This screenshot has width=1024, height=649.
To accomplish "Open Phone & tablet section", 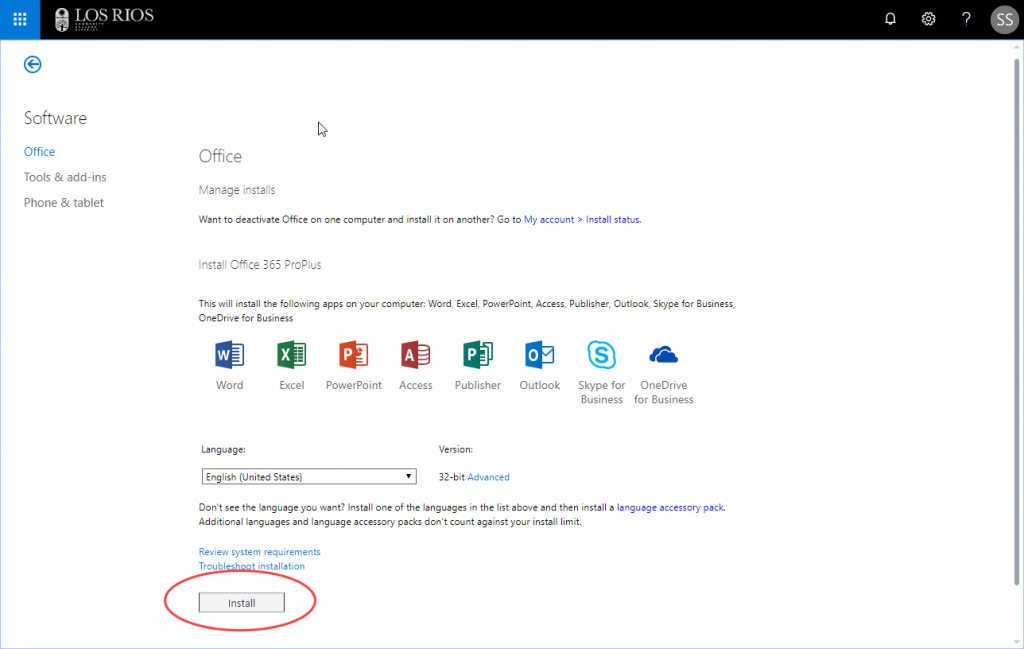I will click(64, 202).
